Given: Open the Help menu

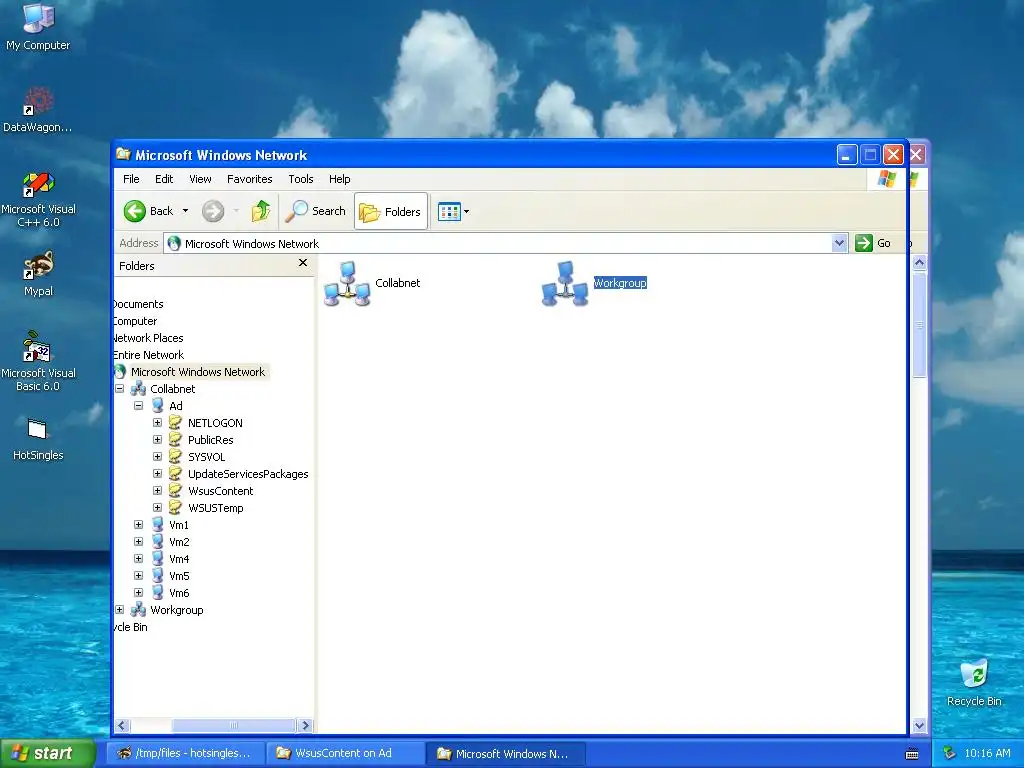Looking at the screenshot, I should pyautogui.click(x=340, y=179).
